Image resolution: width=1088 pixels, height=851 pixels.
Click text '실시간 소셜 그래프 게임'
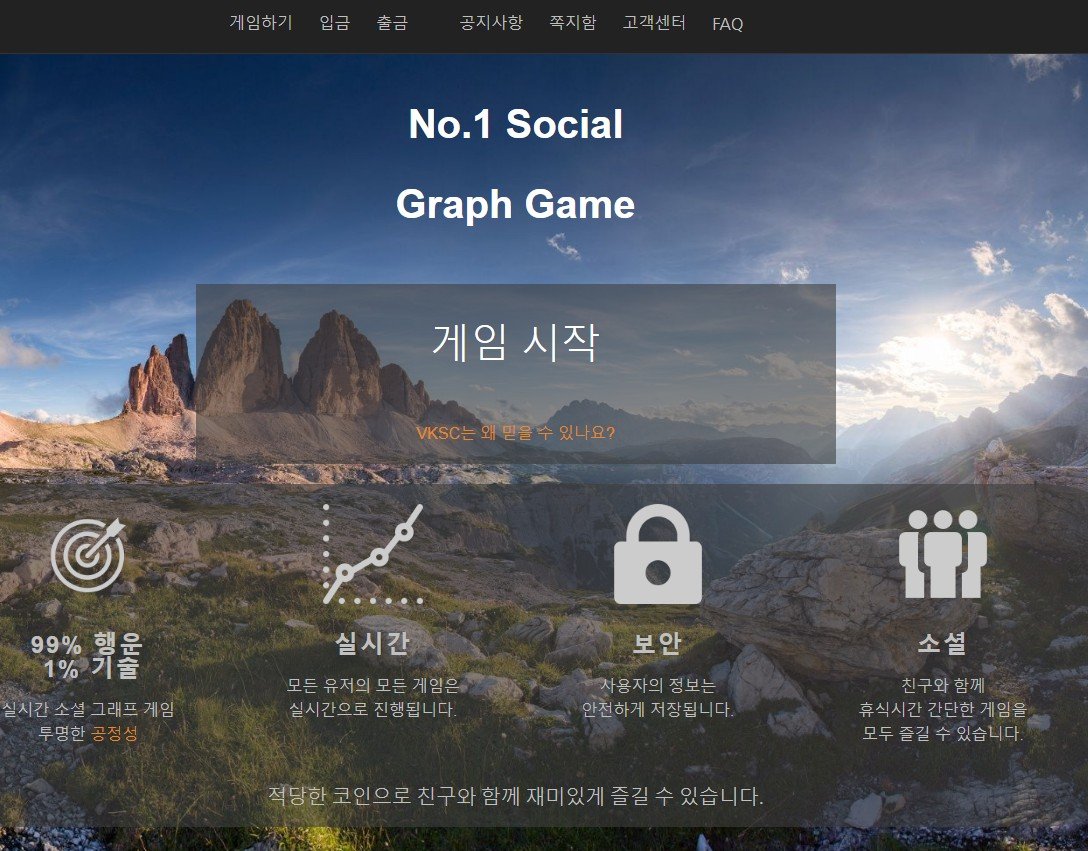pos(88,709)
